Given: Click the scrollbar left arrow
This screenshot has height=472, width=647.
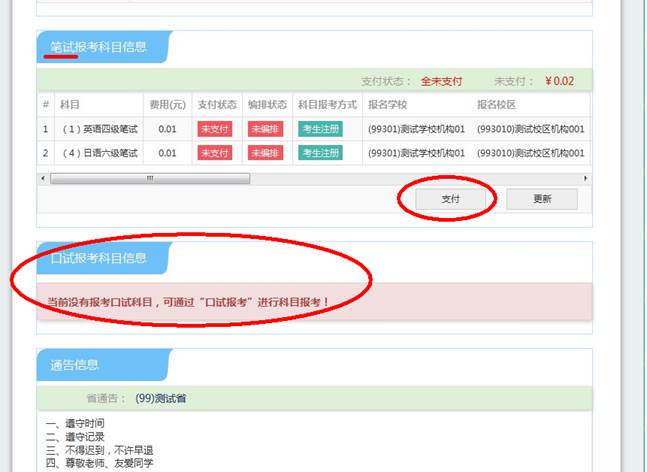Looking at the screenshot, I should click(43, 179).
